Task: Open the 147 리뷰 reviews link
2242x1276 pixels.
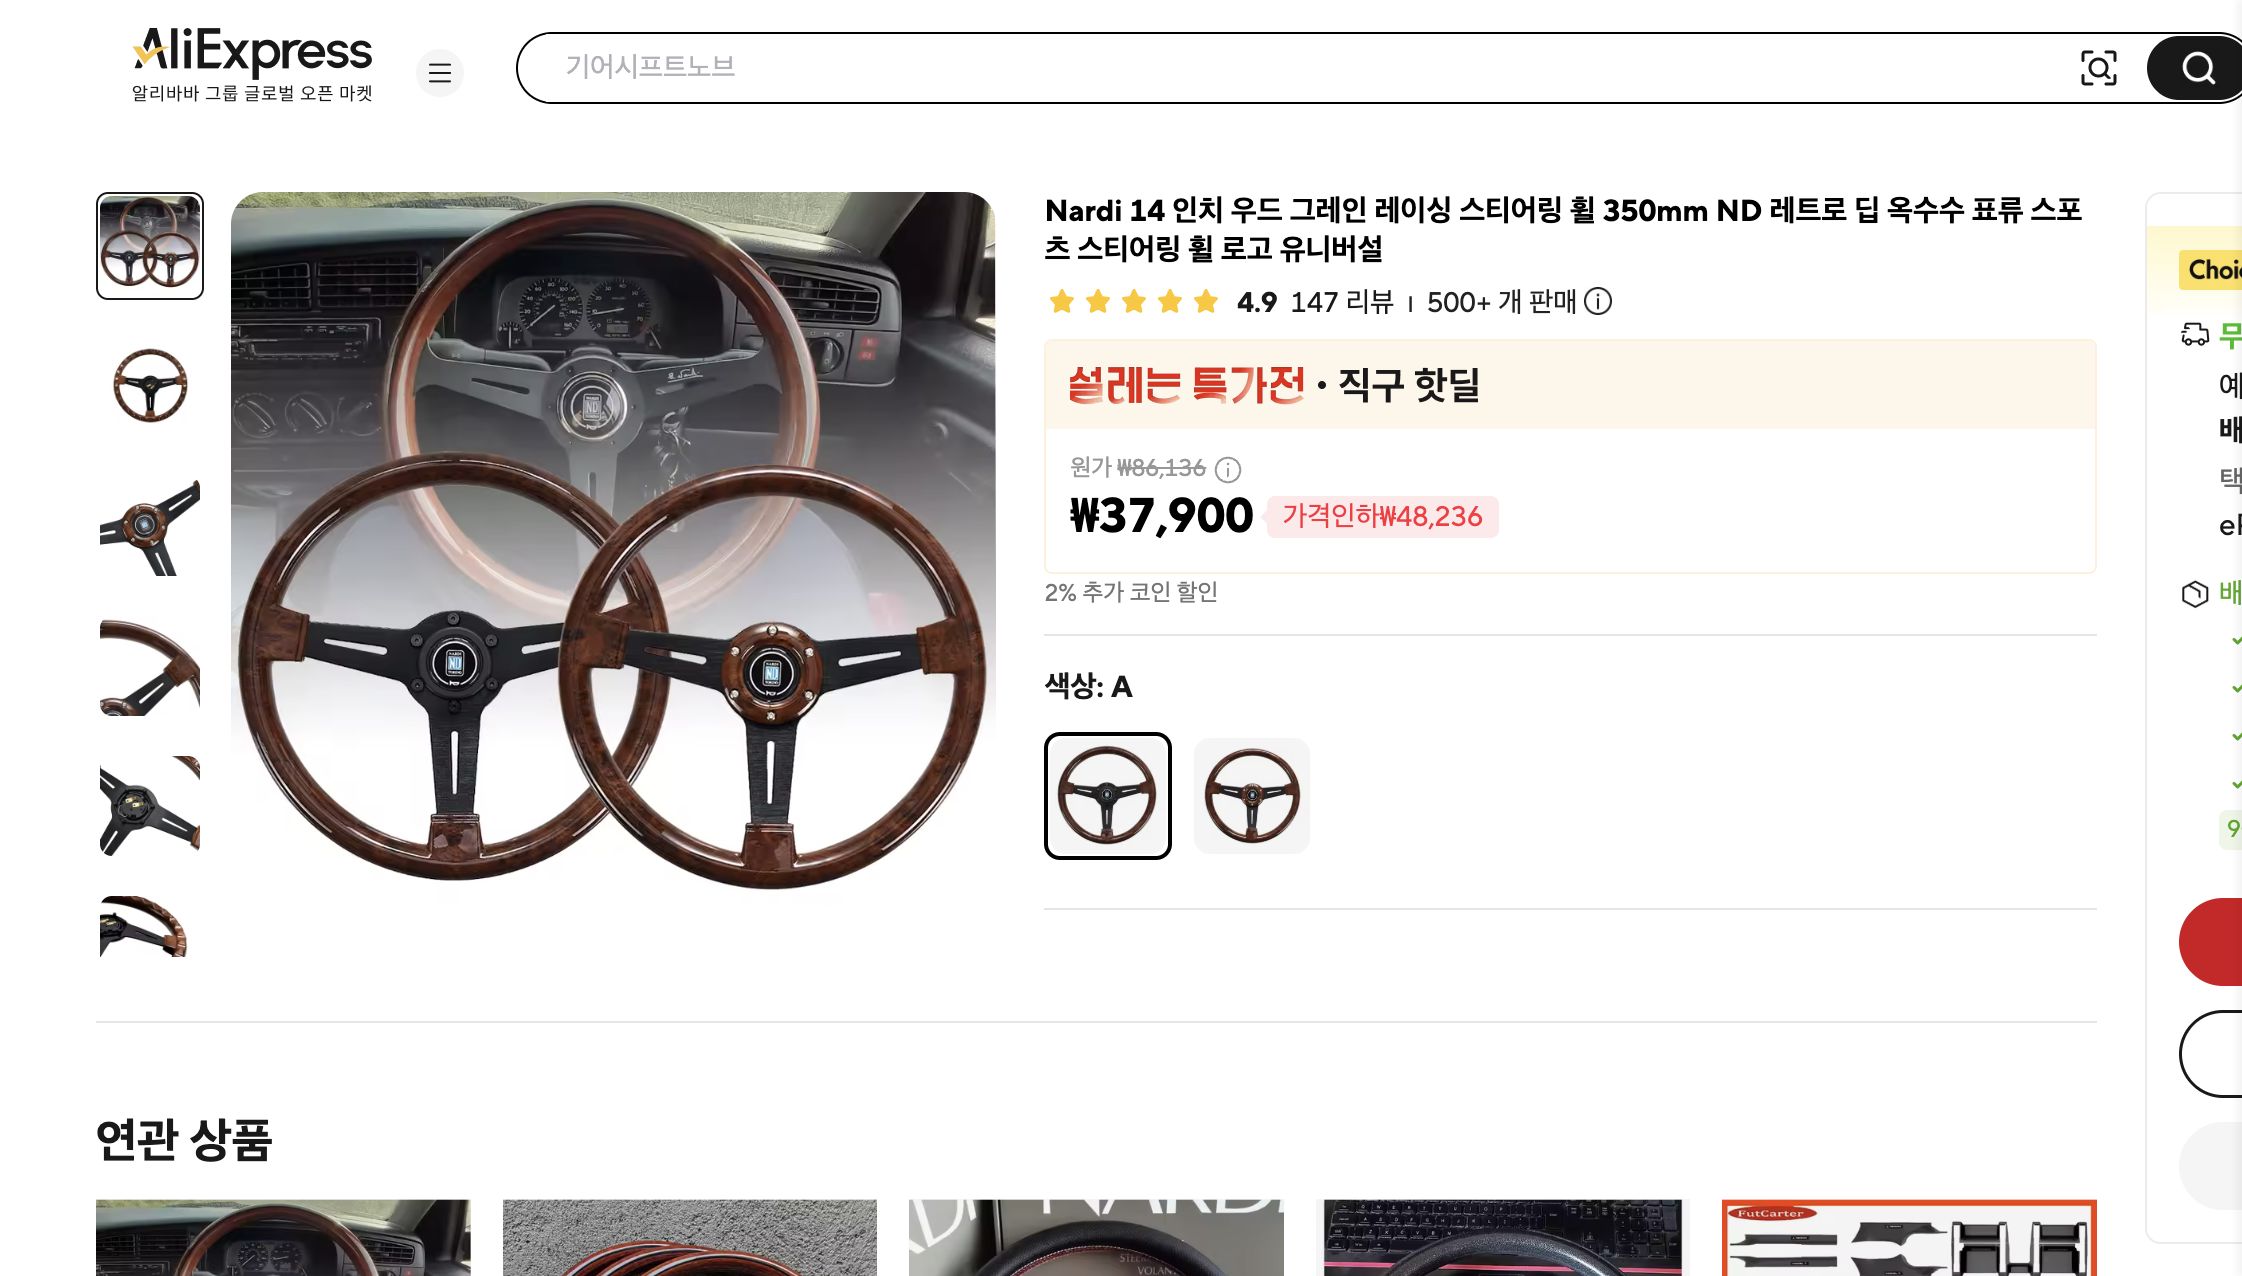Action: 1342,302
